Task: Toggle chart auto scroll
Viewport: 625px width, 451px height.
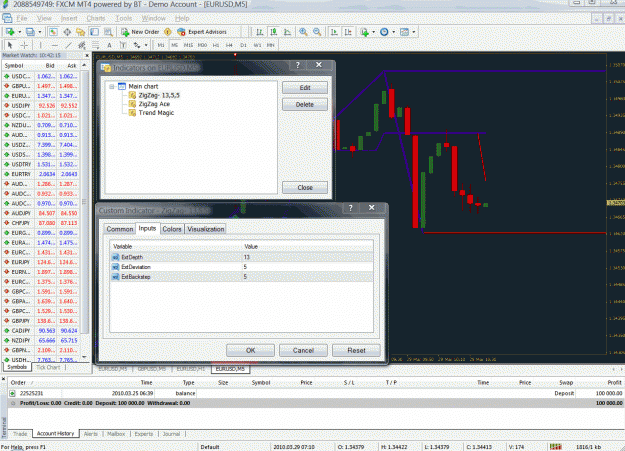Action: click(334, 32)
